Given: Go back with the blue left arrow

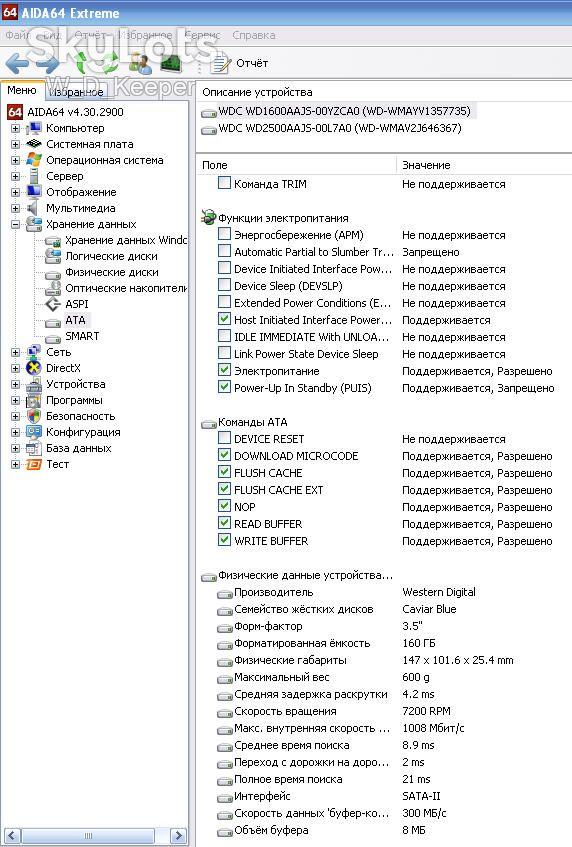Looking at the screenshot, I should coord(17,64).
